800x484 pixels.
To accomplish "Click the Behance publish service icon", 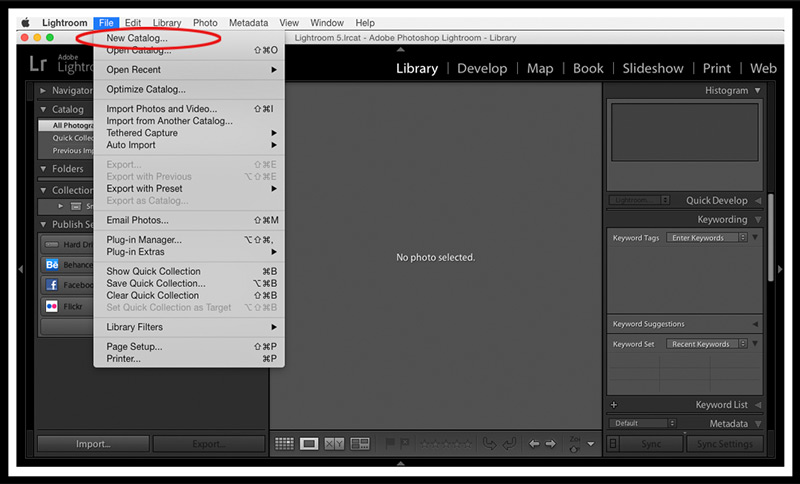I will (52, 265).
